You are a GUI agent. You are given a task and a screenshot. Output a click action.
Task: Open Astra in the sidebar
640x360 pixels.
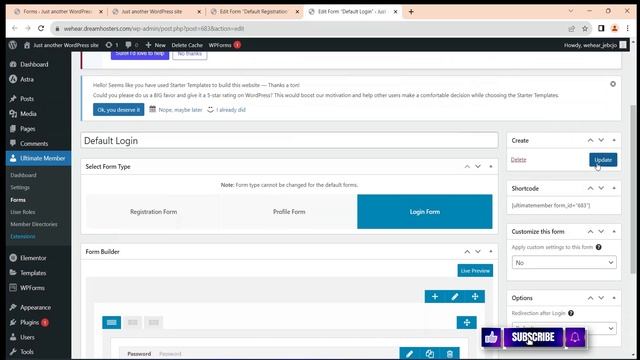27,79
